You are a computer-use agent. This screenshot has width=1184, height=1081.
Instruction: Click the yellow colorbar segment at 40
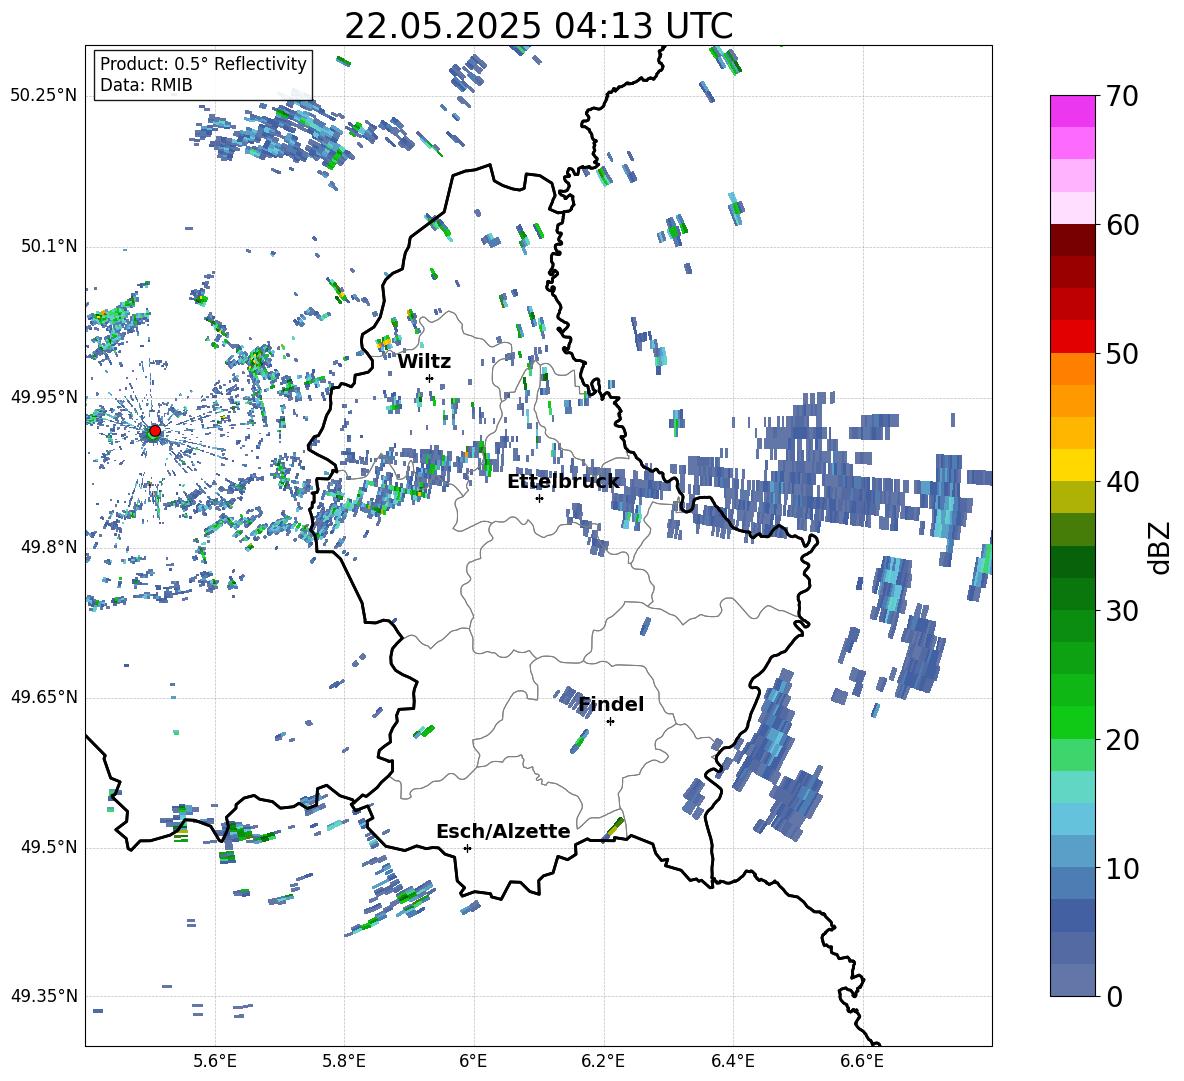[x=1072, y=465]
